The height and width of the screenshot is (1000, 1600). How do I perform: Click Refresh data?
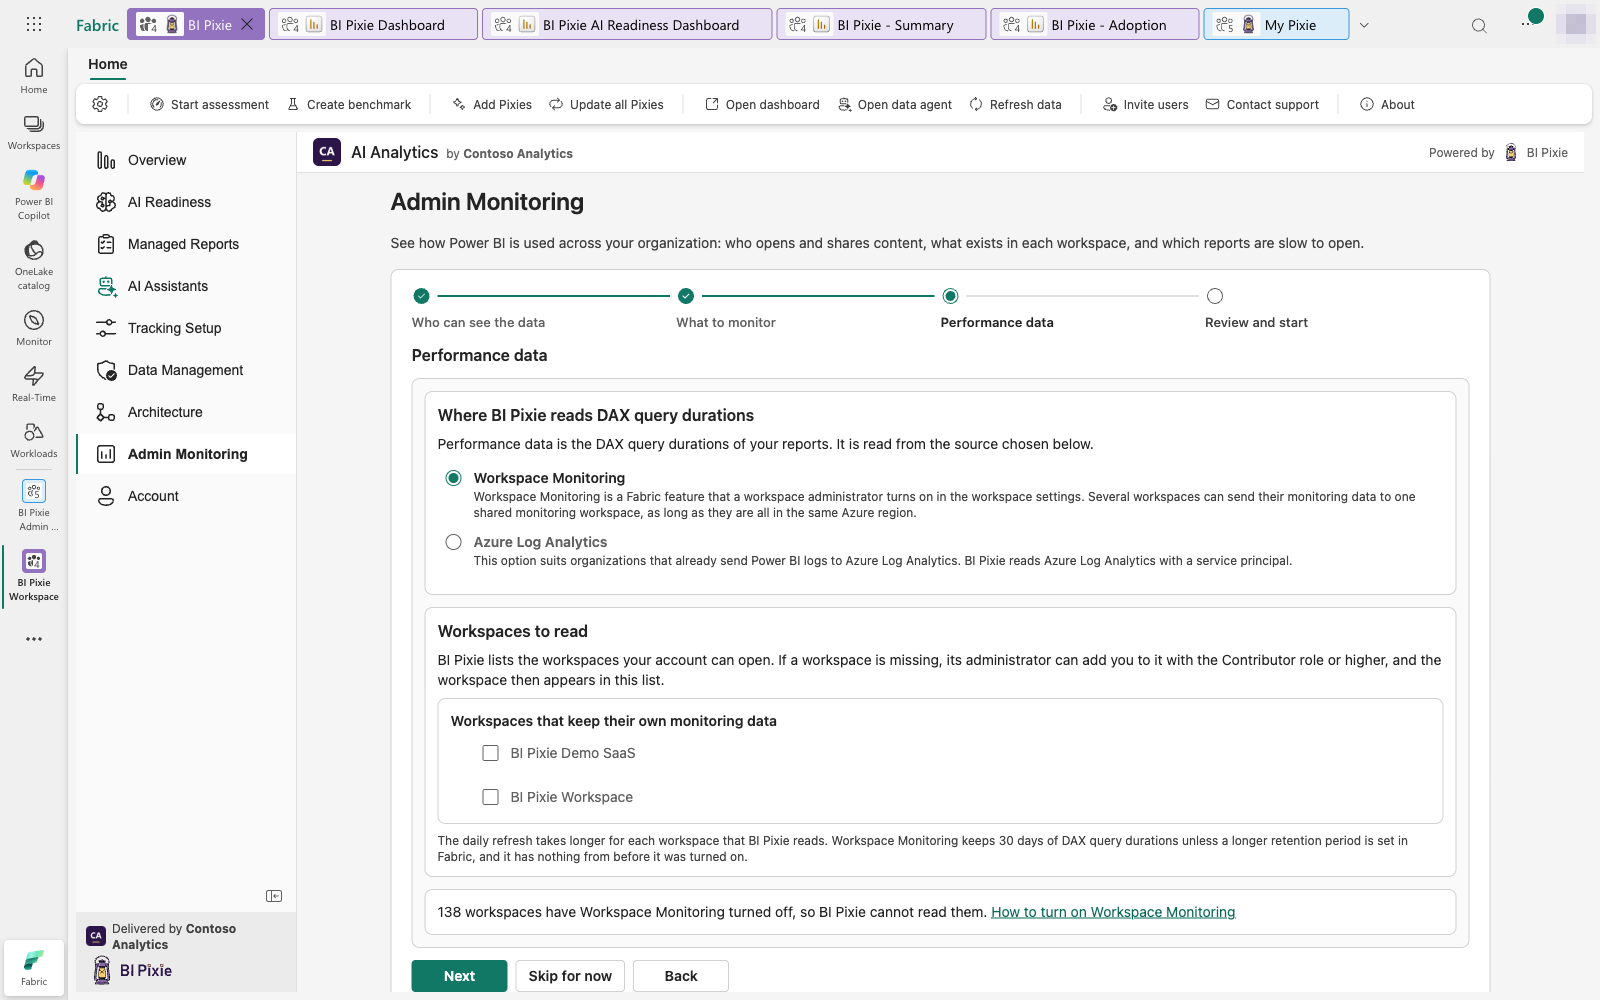click(x=1015, y=104)
